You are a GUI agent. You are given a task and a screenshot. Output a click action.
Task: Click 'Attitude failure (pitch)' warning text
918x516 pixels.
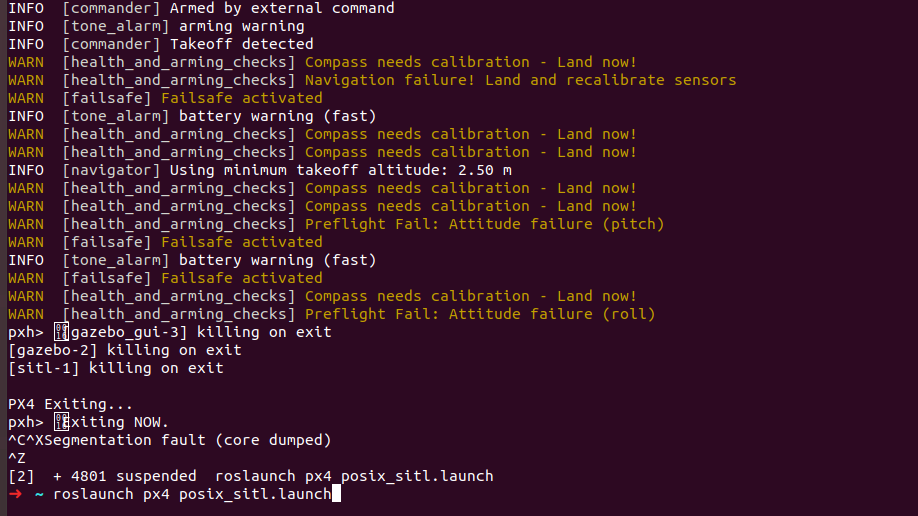[x=557, y=224]
